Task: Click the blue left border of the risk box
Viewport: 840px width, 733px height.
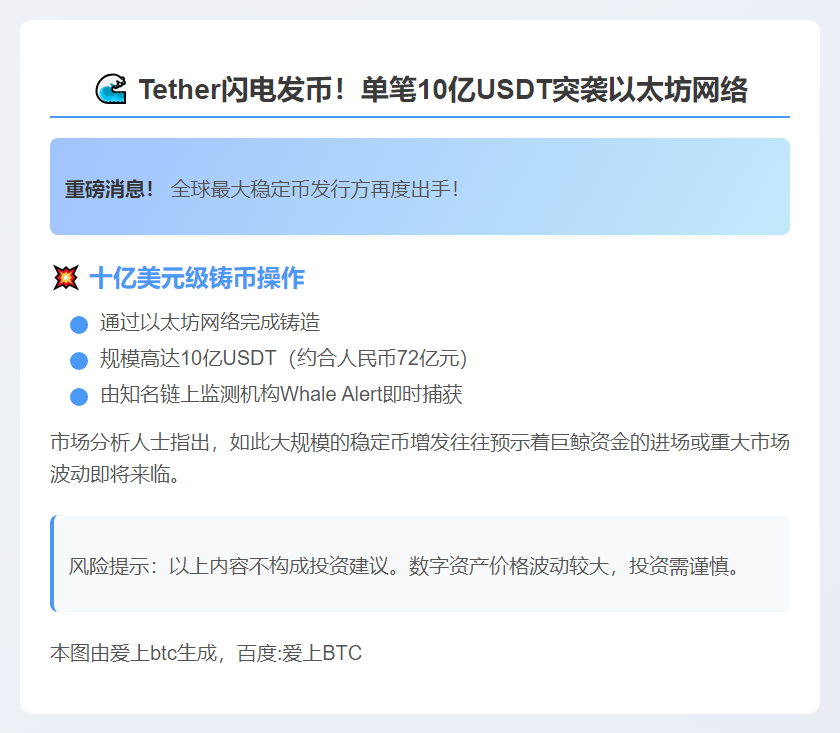Action: (52, 562)
